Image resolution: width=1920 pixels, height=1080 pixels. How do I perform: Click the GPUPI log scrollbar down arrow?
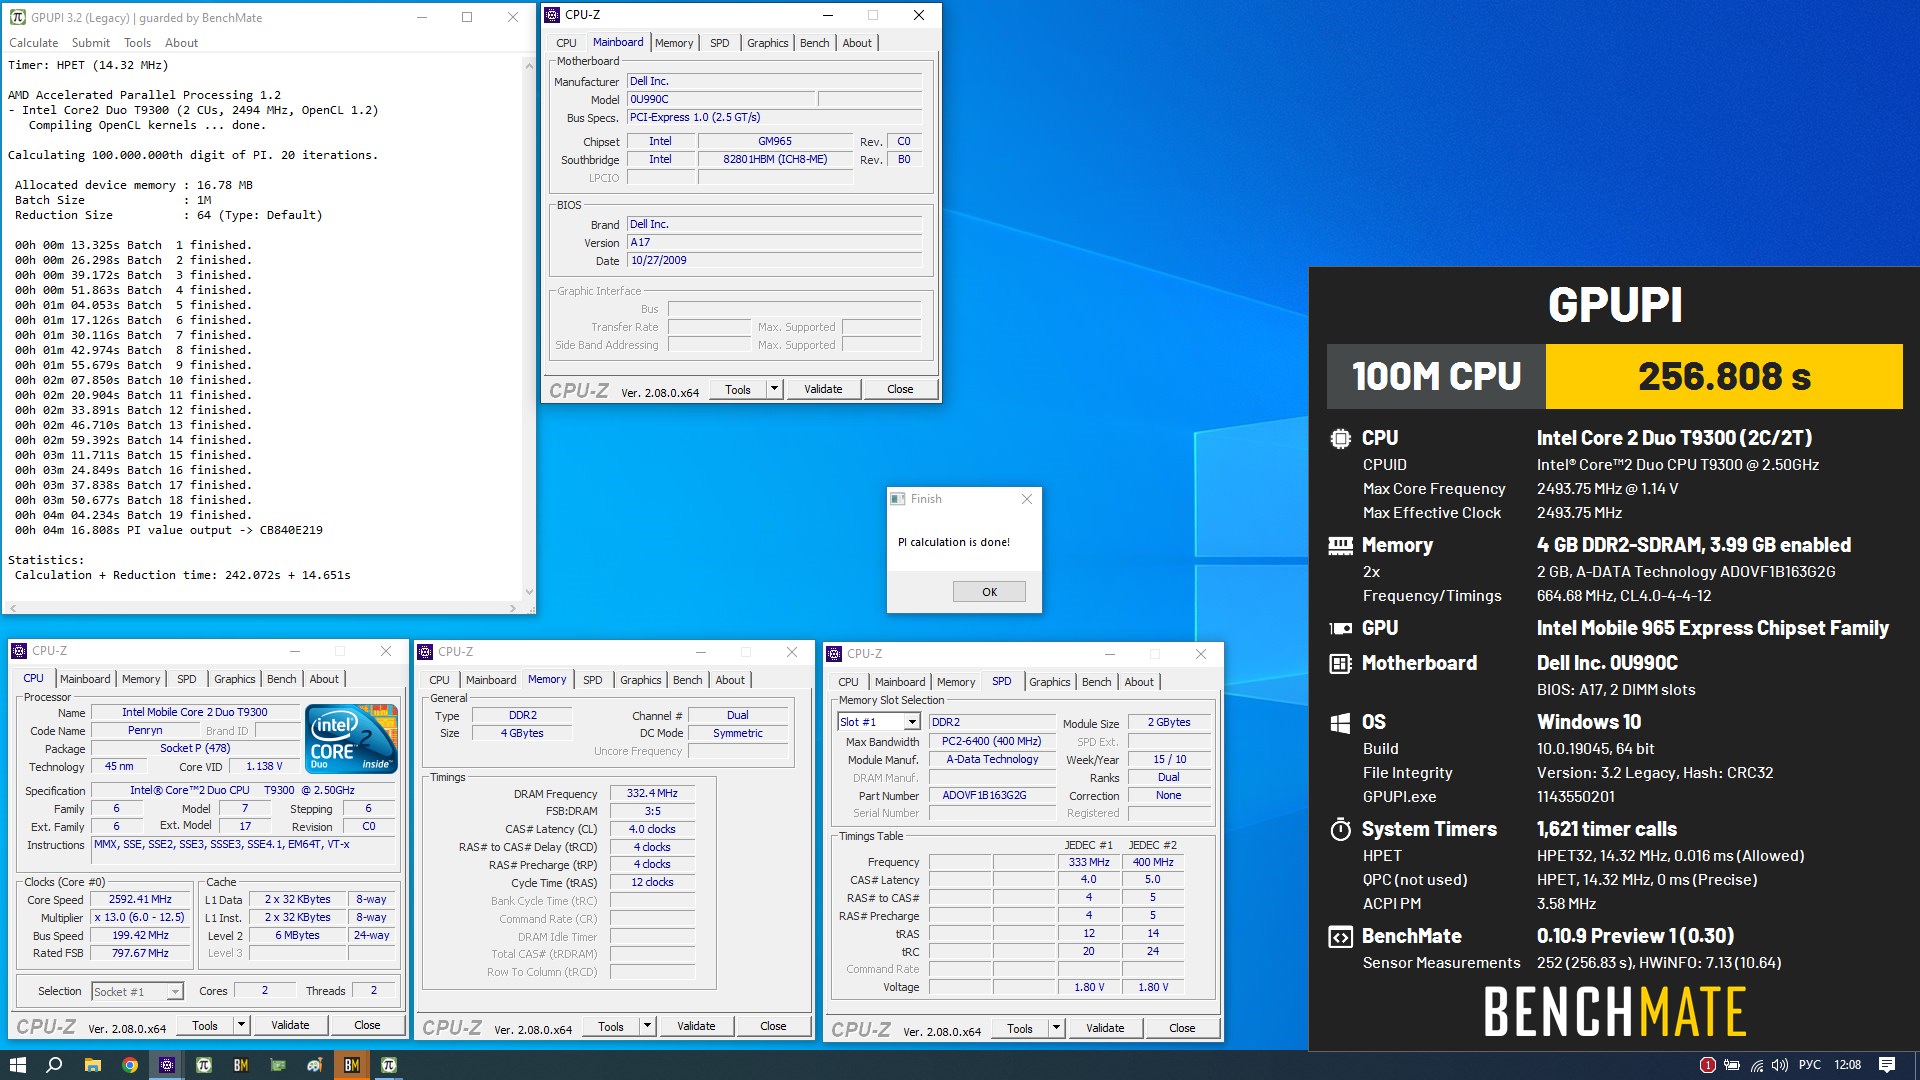click(x=529, y=593)
